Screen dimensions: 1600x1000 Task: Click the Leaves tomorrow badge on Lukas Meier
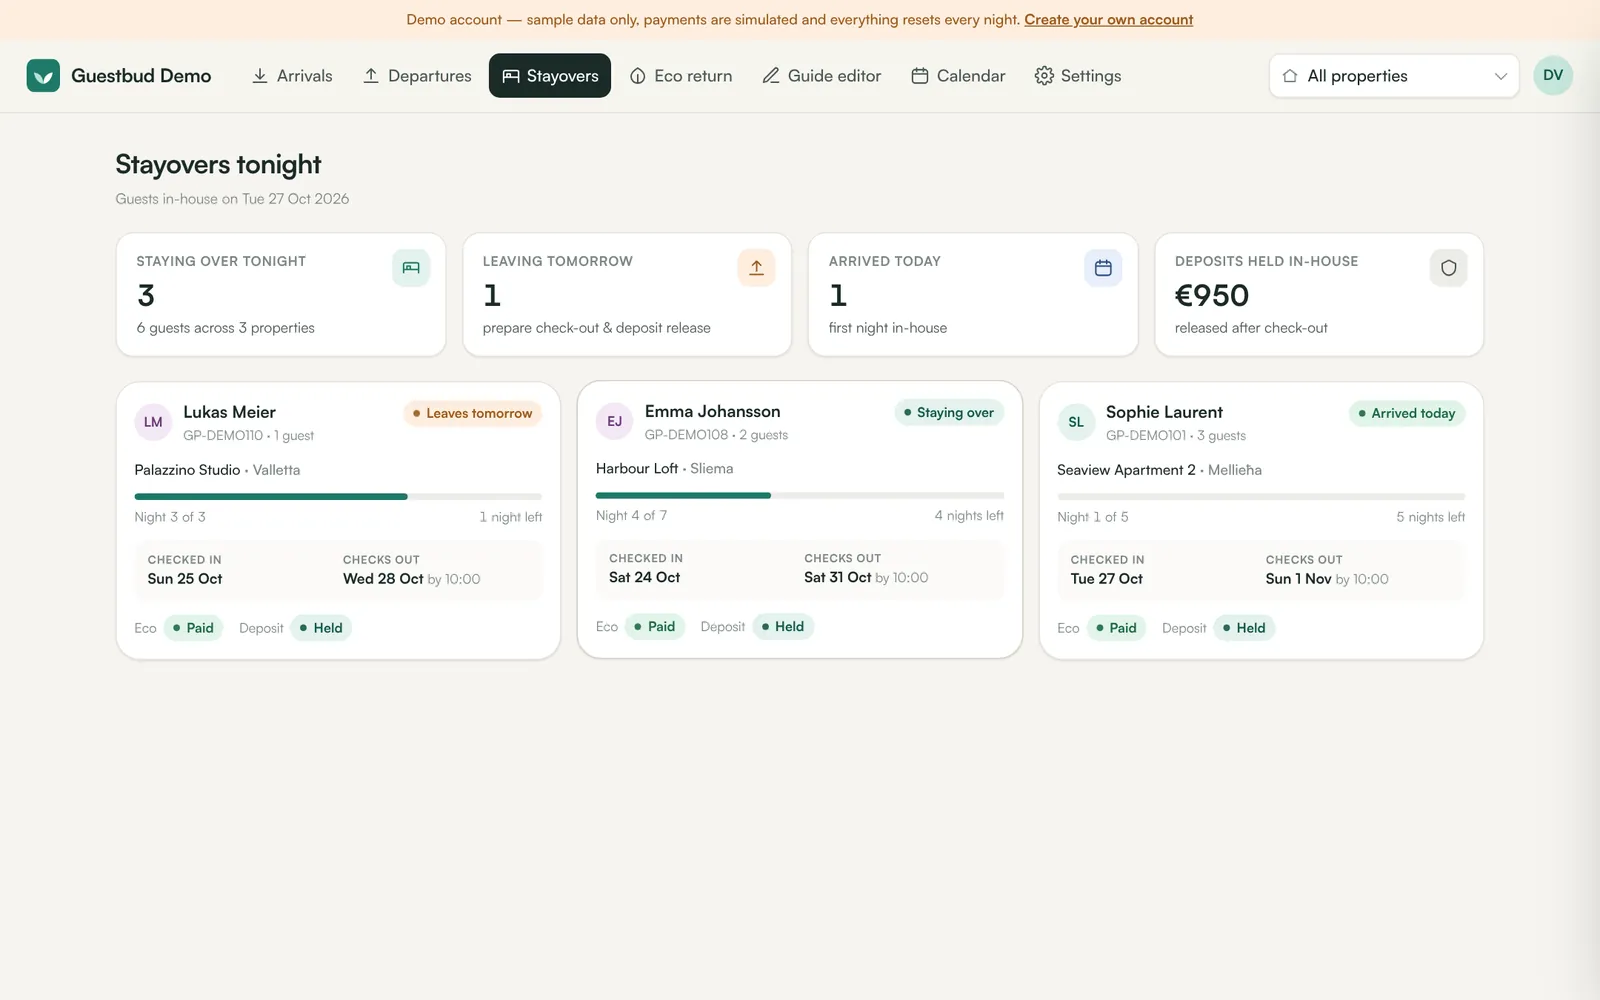472,413
